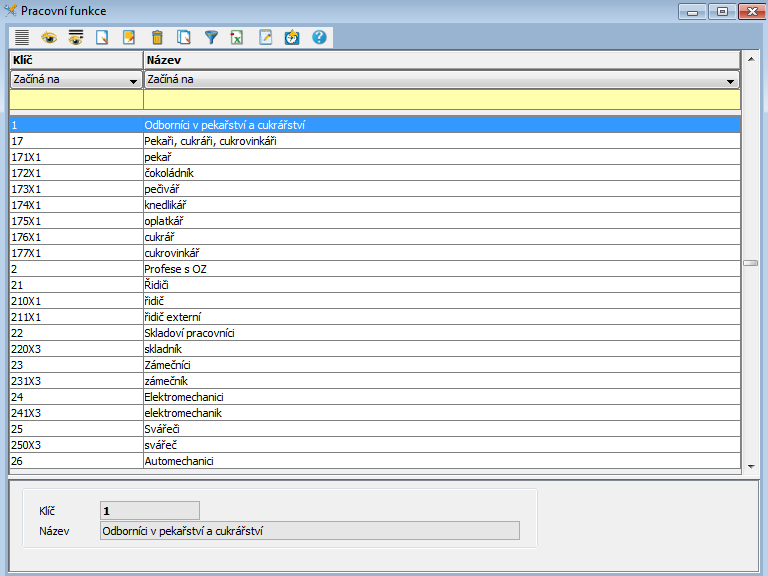Click the trash can delete icon

tap(157, 37)
